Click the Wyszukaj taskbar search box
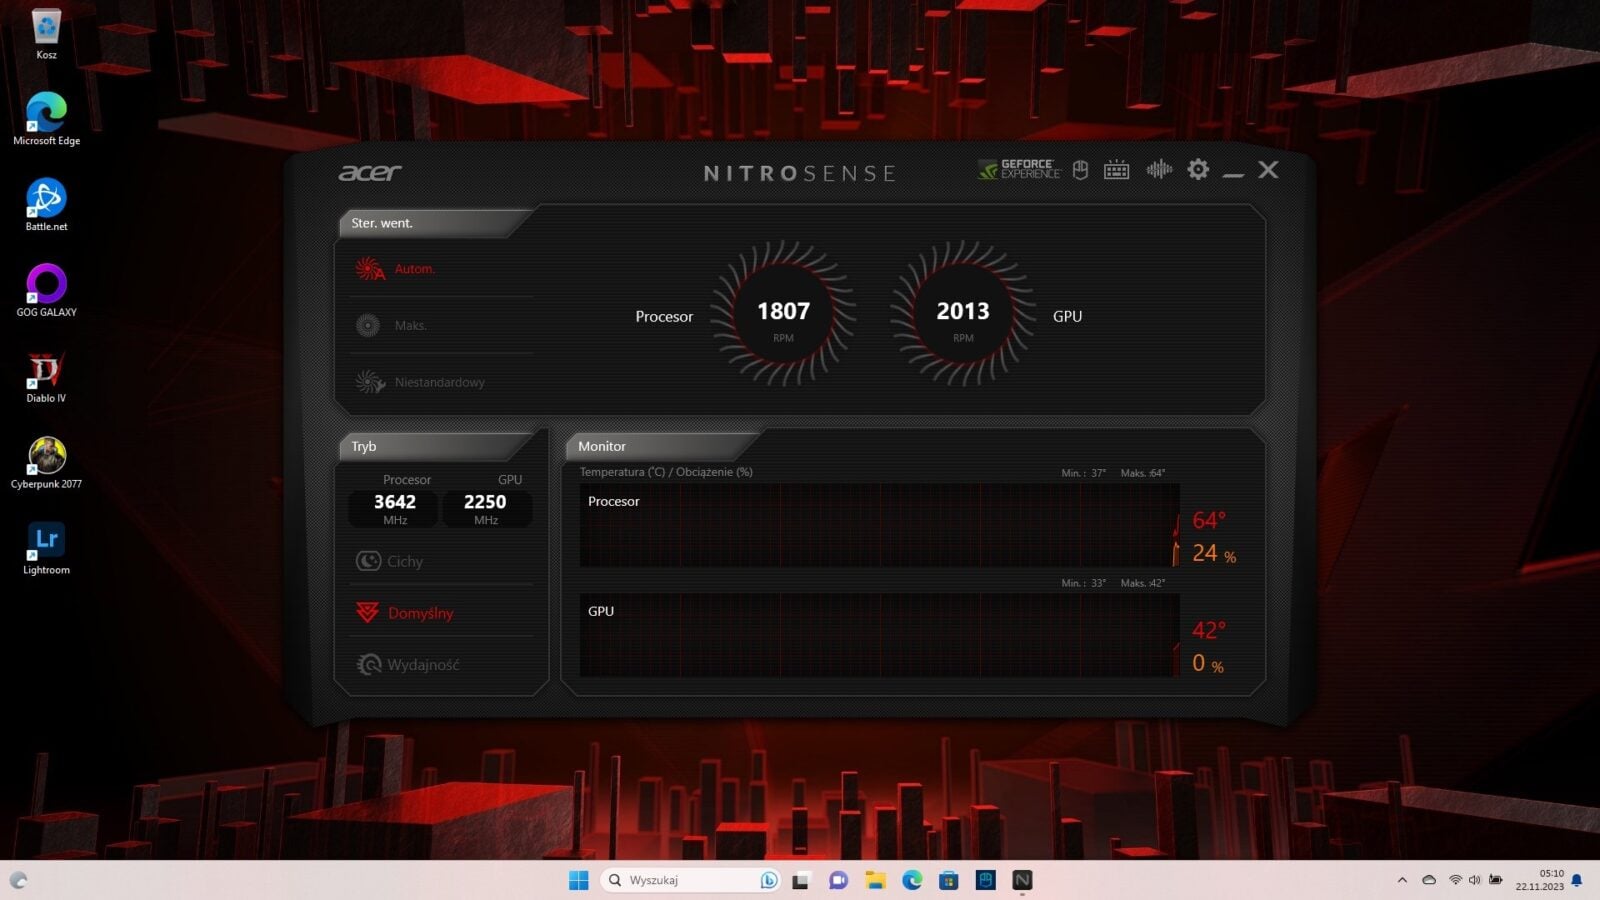 (x=689, y=880)
